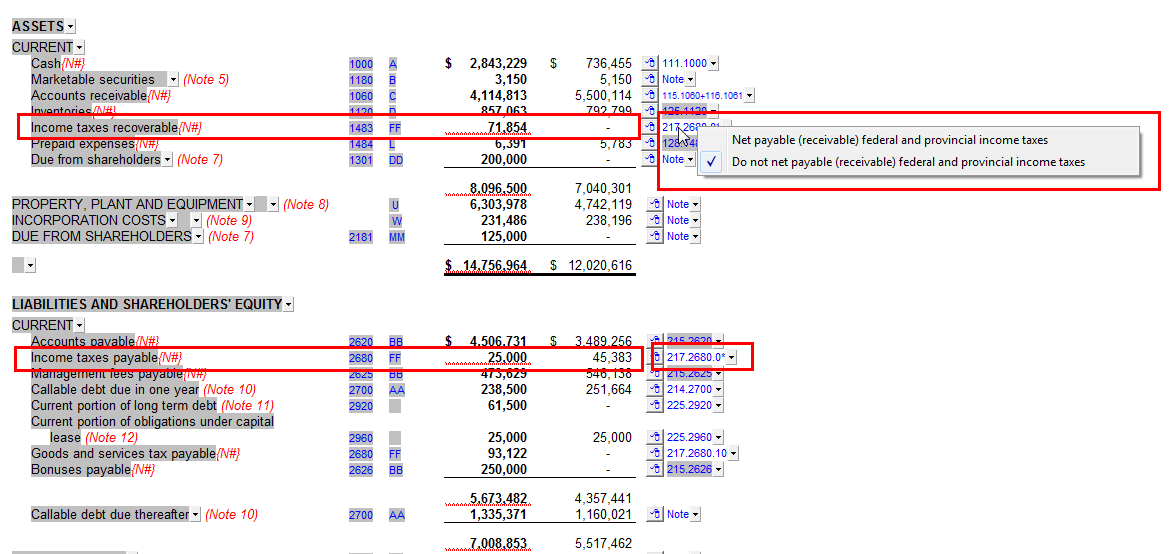
Task: Click the mouse options icon on the Income taxes recoverable row
Action: point(651,127)
